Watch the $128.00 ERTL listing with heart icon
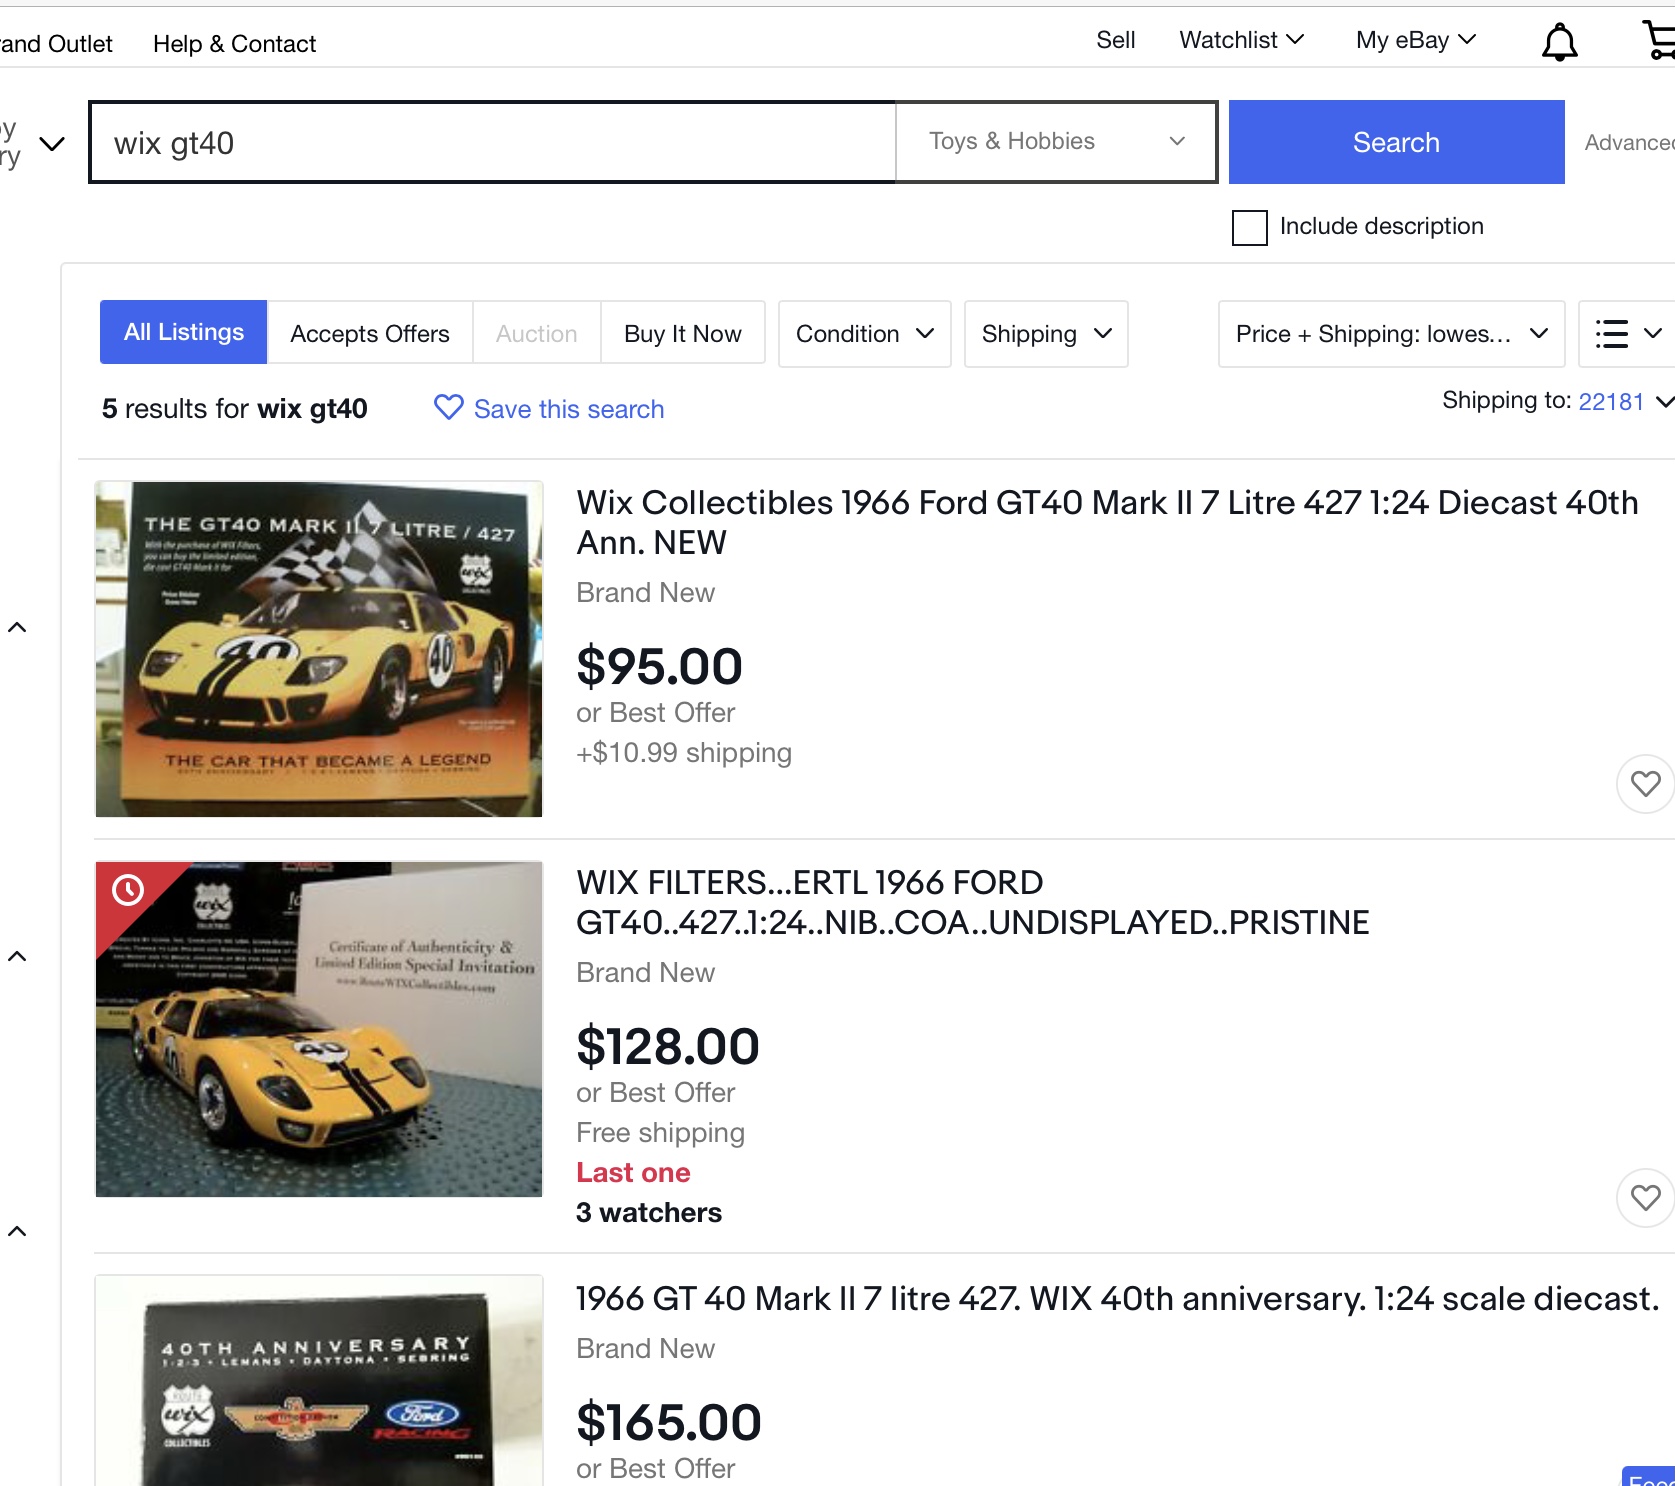The height and width of the screenshot is (1486, 1675). pos(1645,1198)
